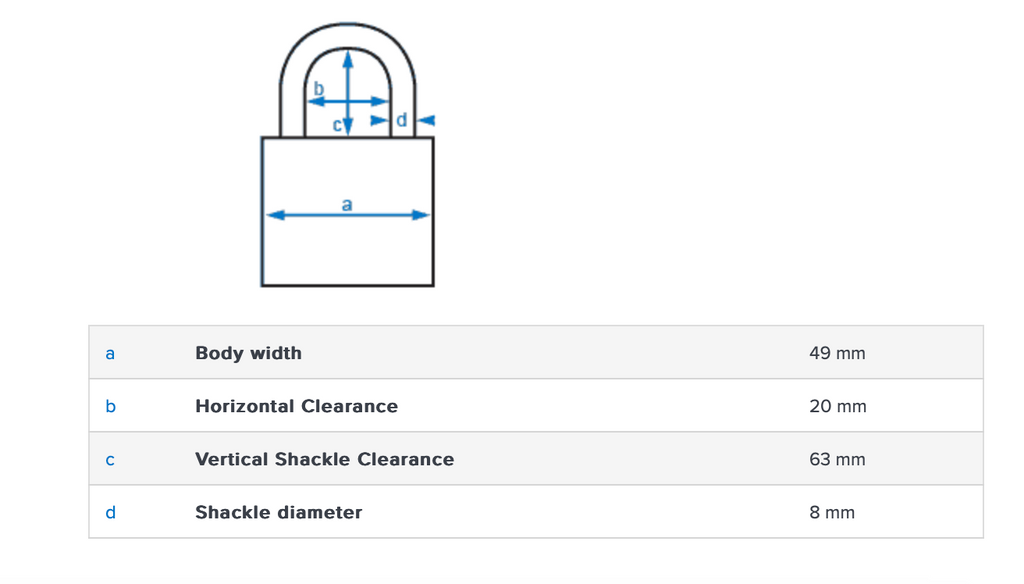
Task: Click the 63 mm value
Action: (x=838, y=460)
